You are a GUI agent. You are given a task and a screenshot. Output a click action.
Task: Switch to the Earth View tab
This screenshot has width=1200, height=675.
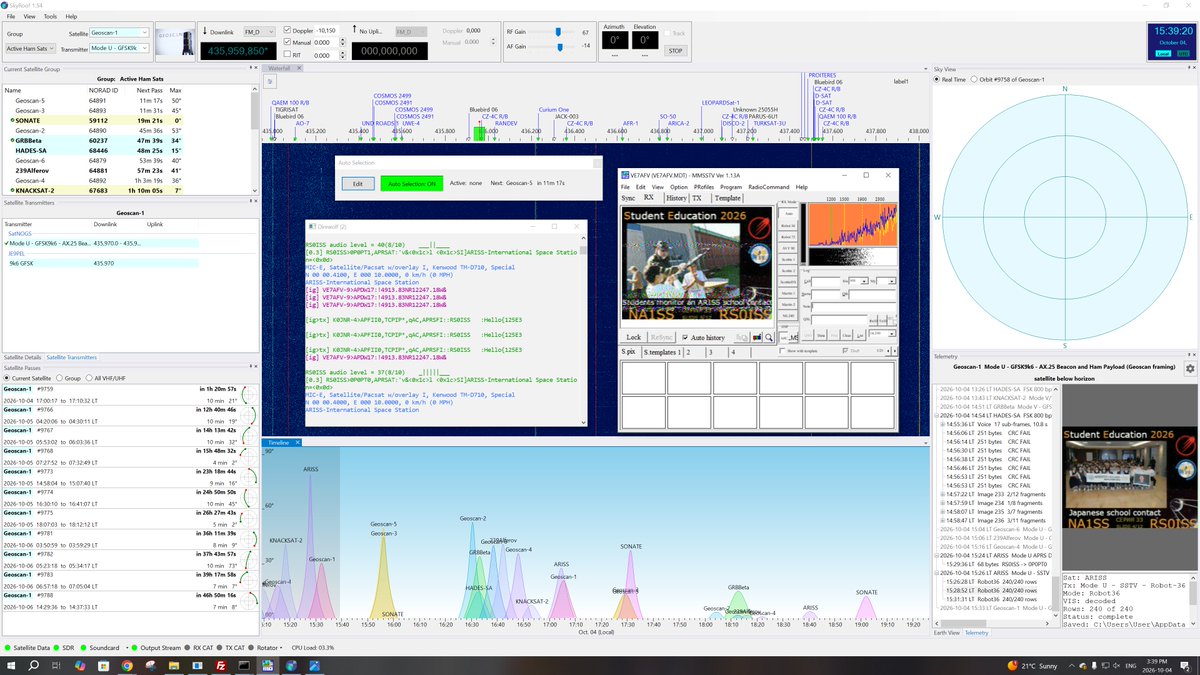pyautogui.click(x=946, y=632)
